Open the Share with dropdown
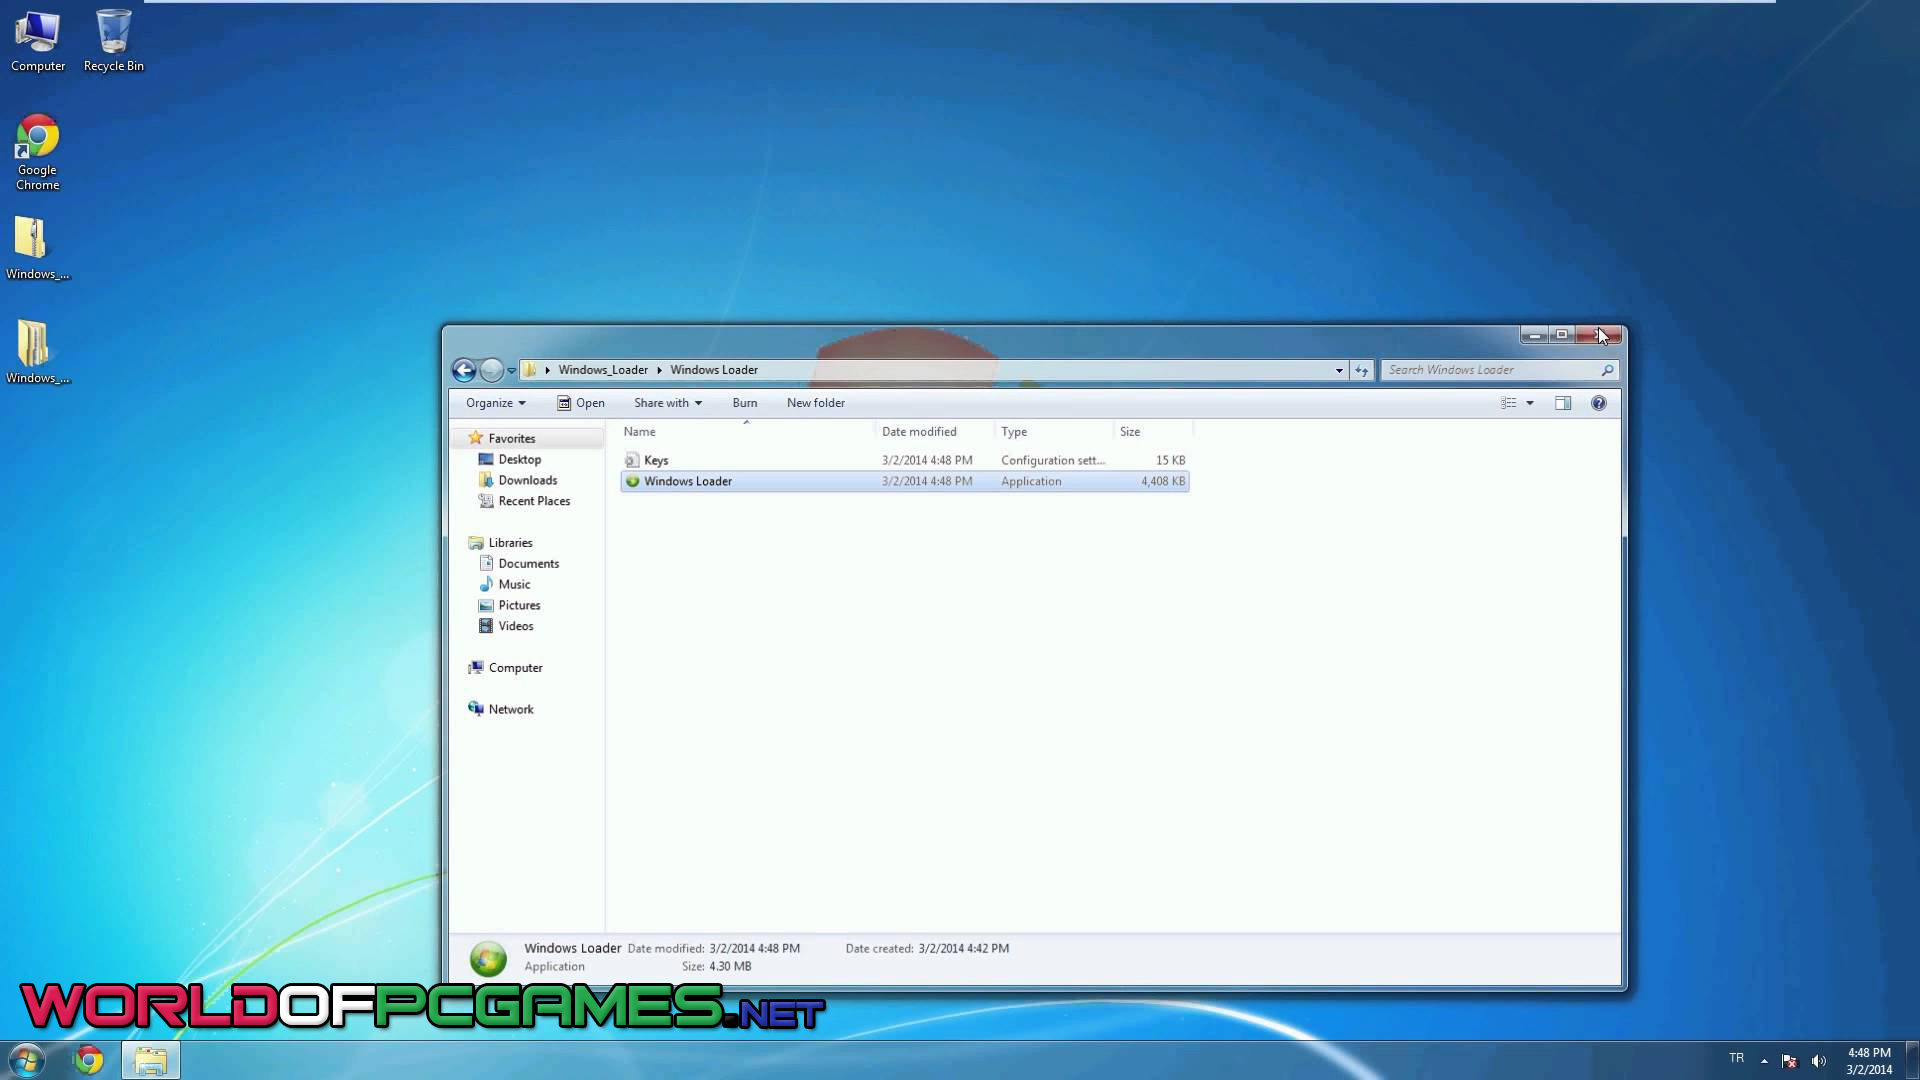 pyautogui.click(x=667, y=403)
